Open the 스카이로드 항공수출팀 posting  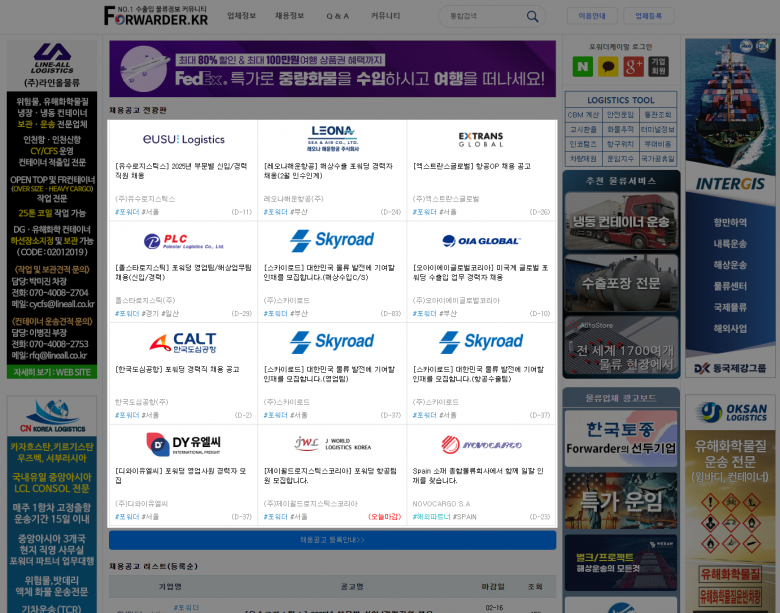point(478,374)
